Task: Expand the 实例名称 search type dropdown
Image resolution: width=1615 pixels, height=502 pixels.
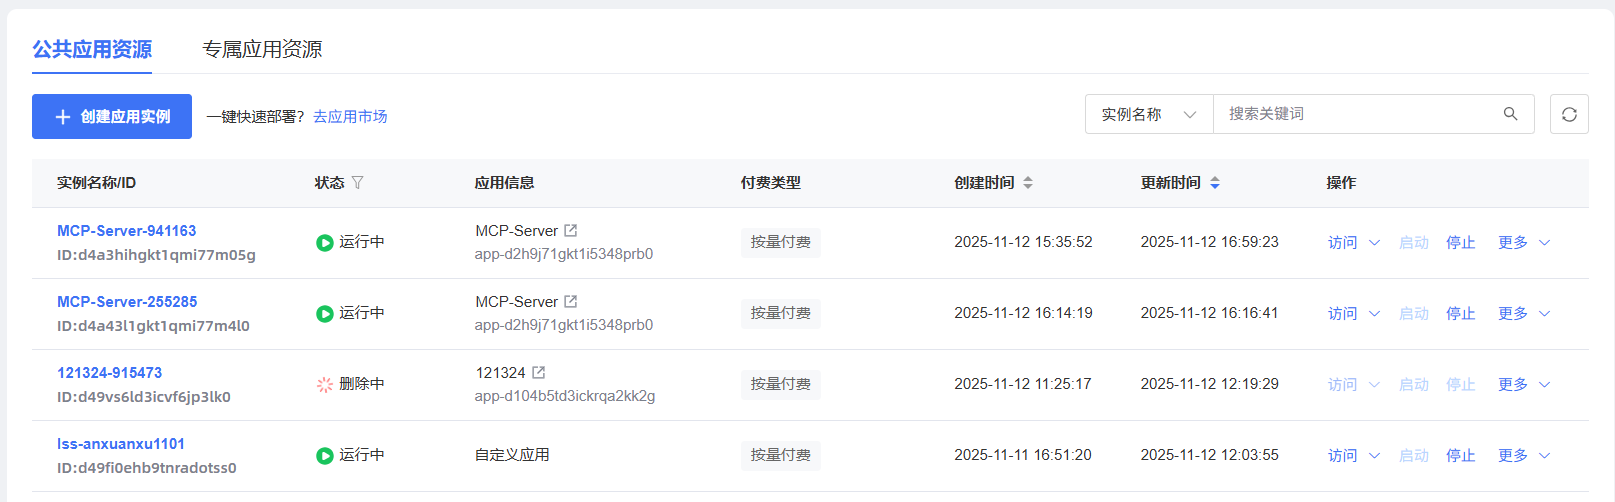Action: 1149,114
